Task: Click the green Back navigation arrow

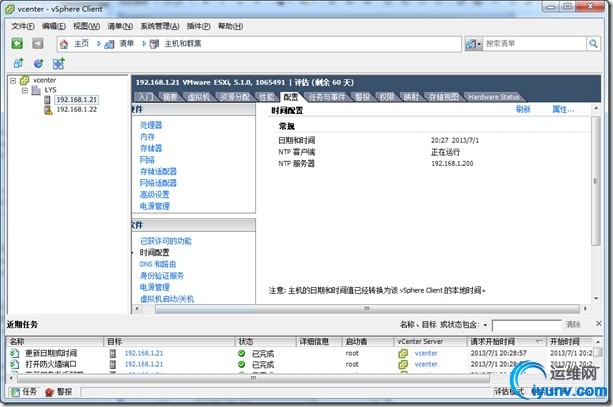Action: 17,43
